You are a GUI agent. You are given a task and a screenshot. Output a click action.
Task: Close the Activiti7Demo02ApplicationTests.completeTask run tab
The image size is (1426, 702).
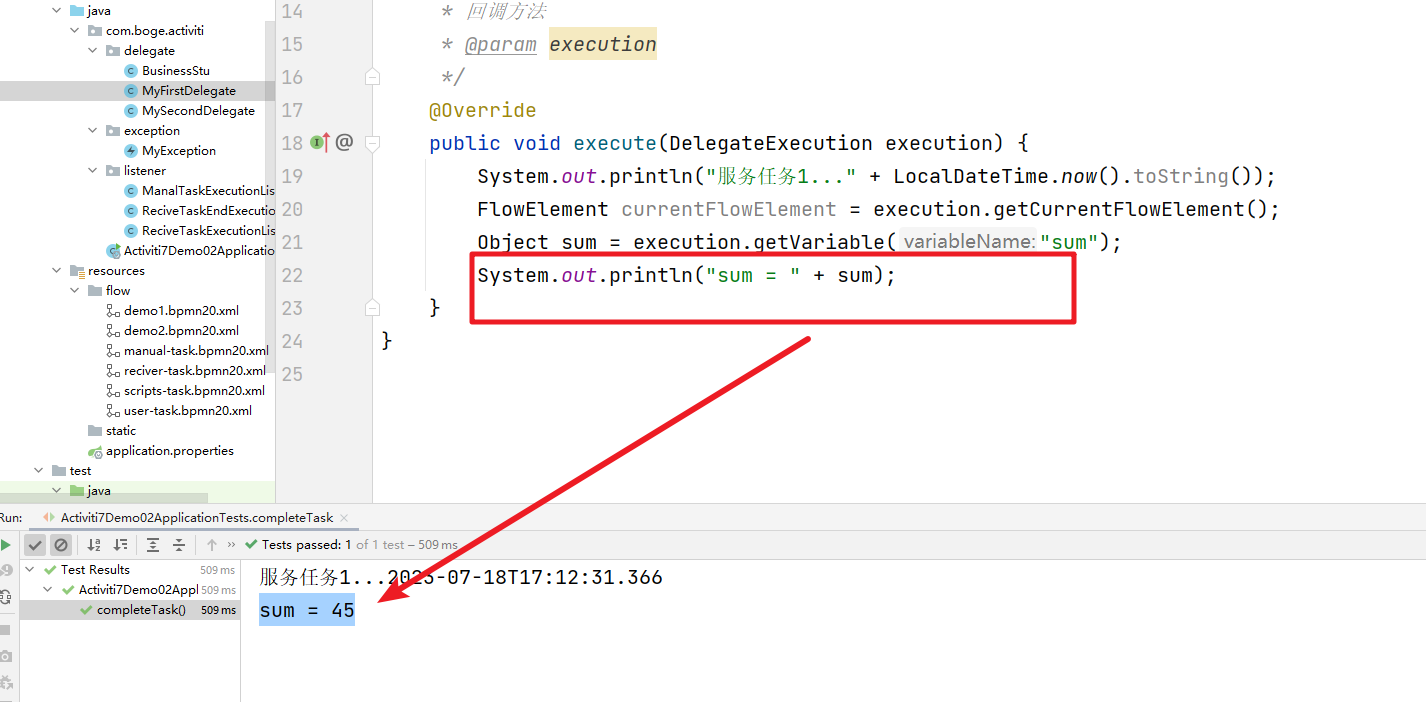click(344, 518)
